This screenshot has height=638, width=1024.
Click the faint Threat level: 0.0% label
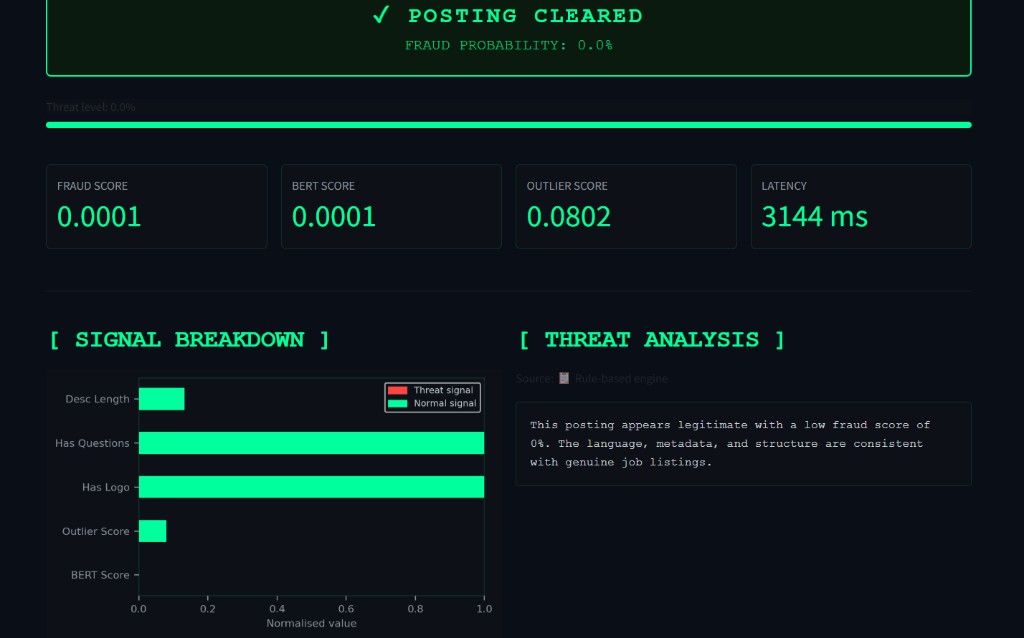pyautogui.click(x=91, y=107)
